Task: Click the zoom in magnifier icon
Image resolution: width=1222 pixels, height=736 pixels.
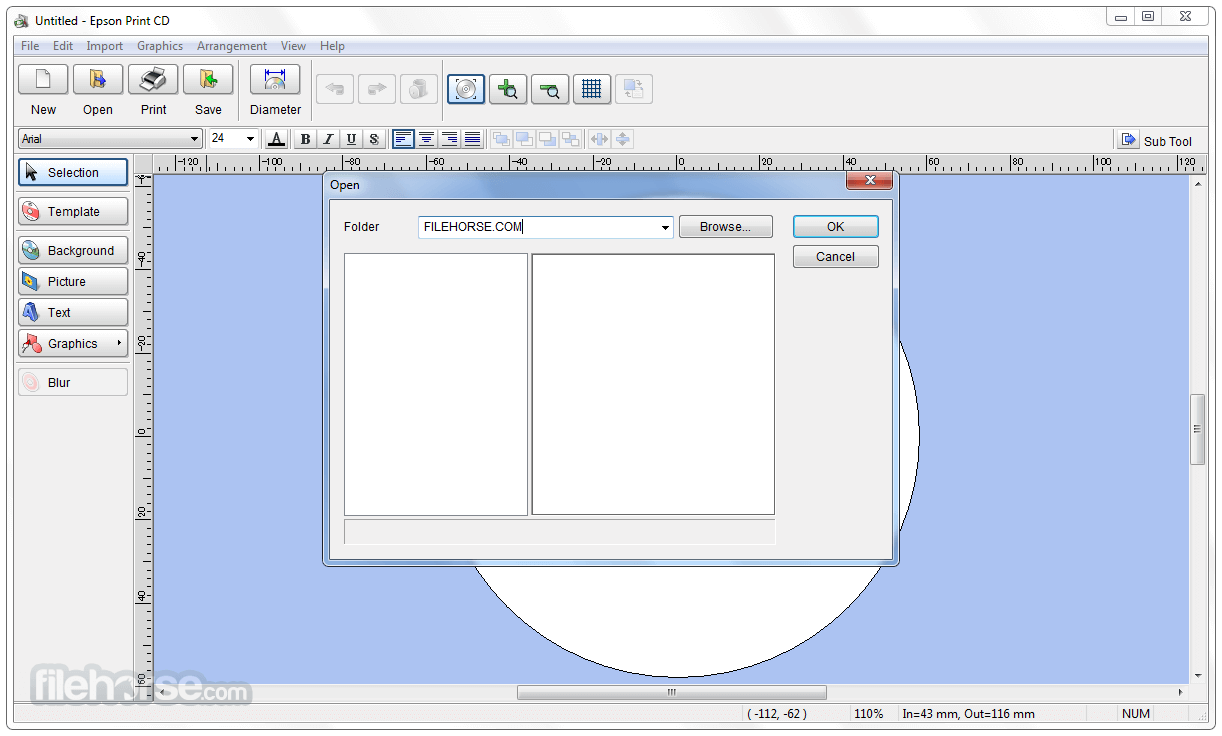Action: pyautogui.click(x=508, y=89)
